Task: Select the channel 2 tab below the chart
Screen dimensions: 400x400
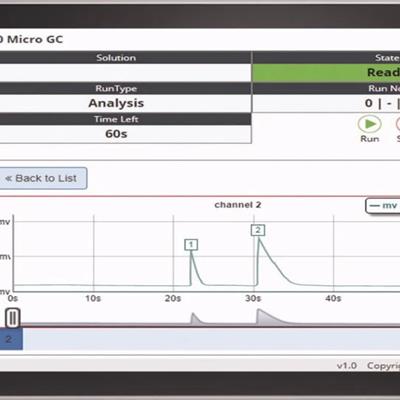Action: pyautogui.click(x=11, y=339)
